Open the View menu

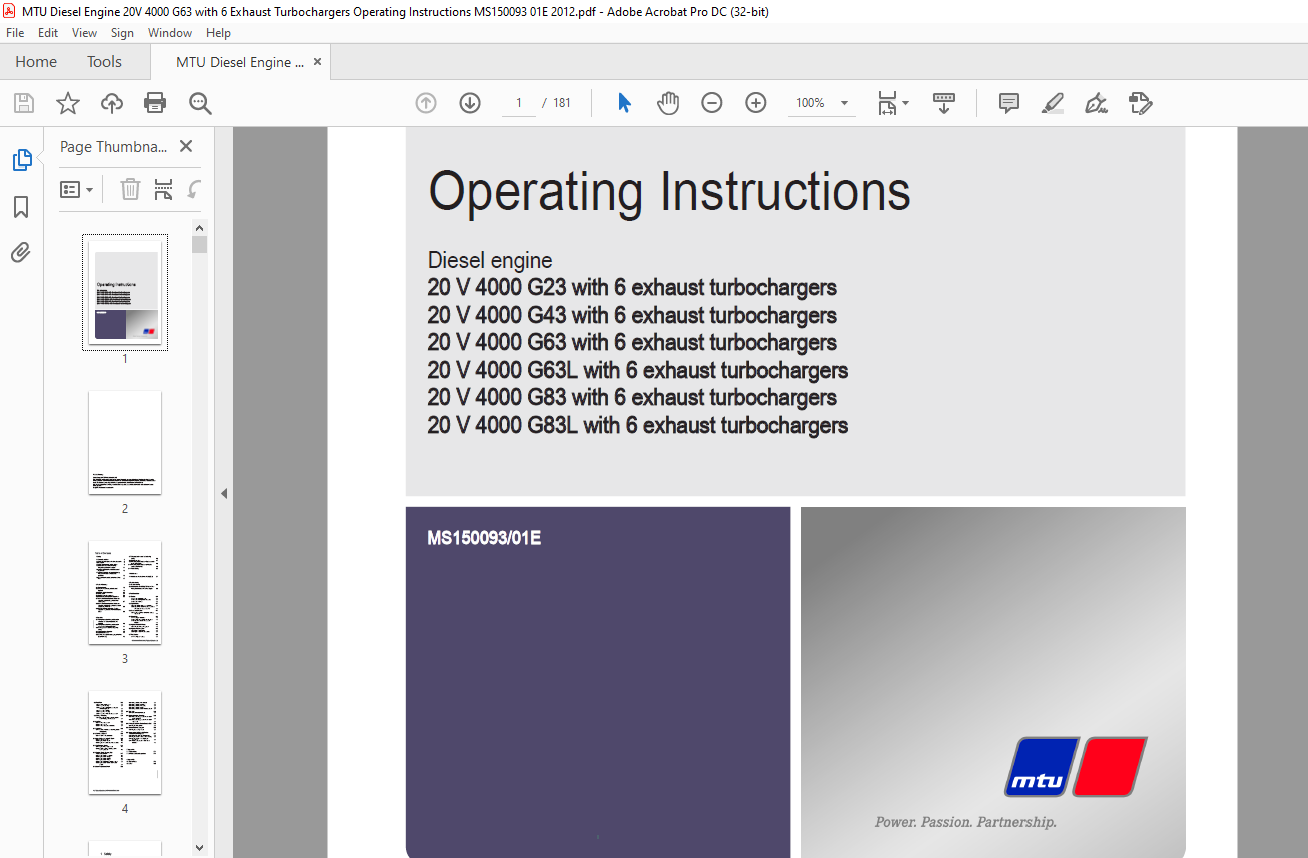[x=85, y=33]
